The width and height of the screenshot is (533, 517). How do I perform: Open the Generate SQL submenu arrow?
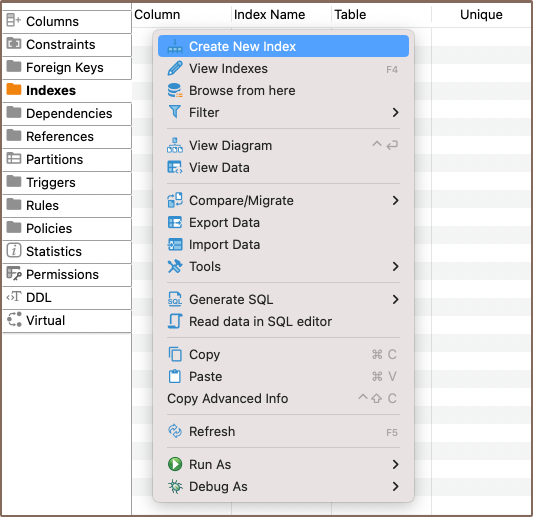[395, 299]
